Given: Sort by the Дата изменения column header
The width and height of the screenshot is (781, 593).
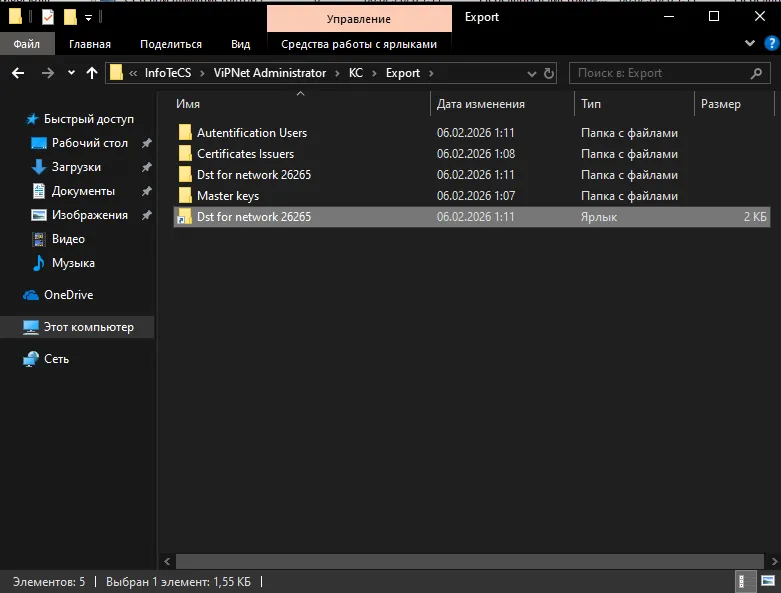Looking at the screenshot, I should 480,104.
